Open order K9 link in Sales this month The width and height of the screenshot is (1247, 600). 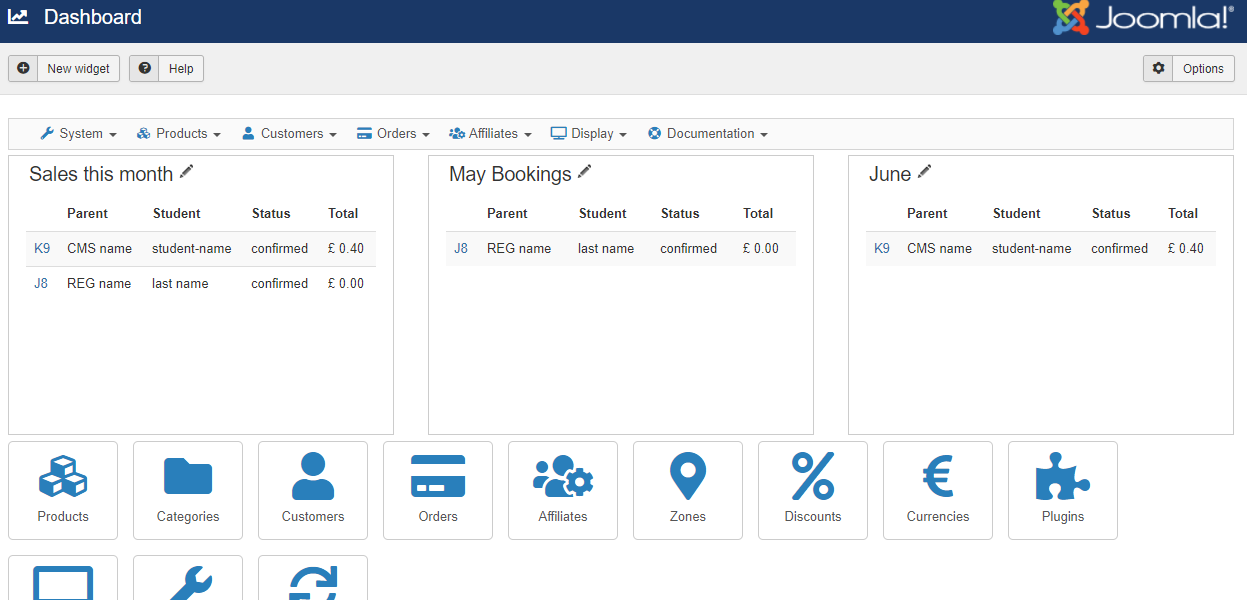click(42, 249)
